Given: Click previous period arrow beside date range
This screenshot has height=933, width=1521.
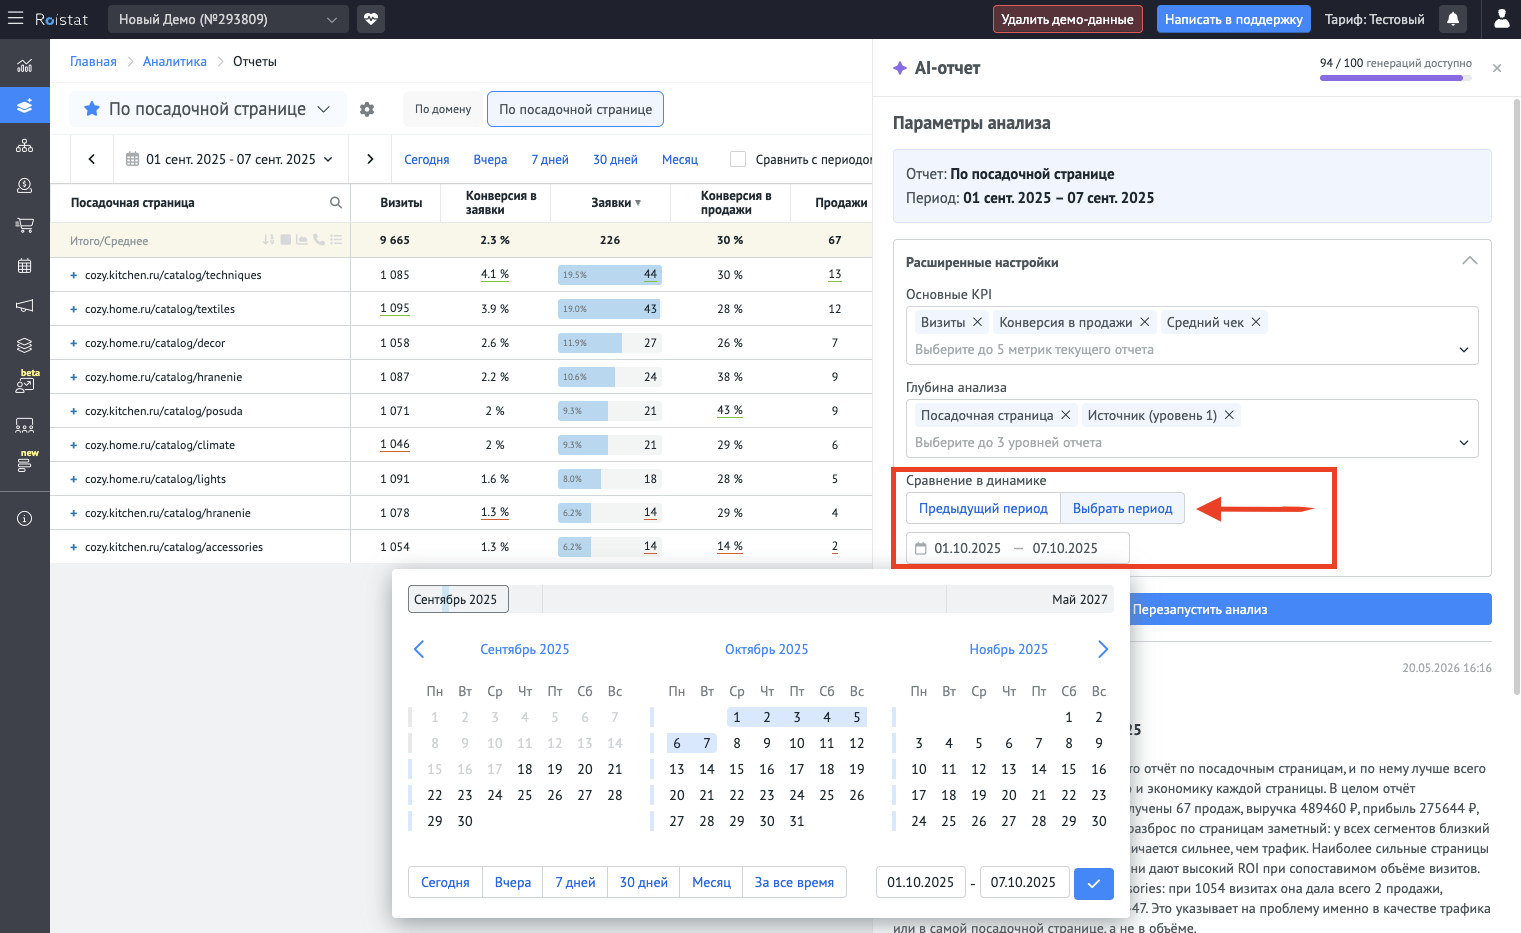Looking at the screenshot, I should pyautogui.click(x=92, y=159).
